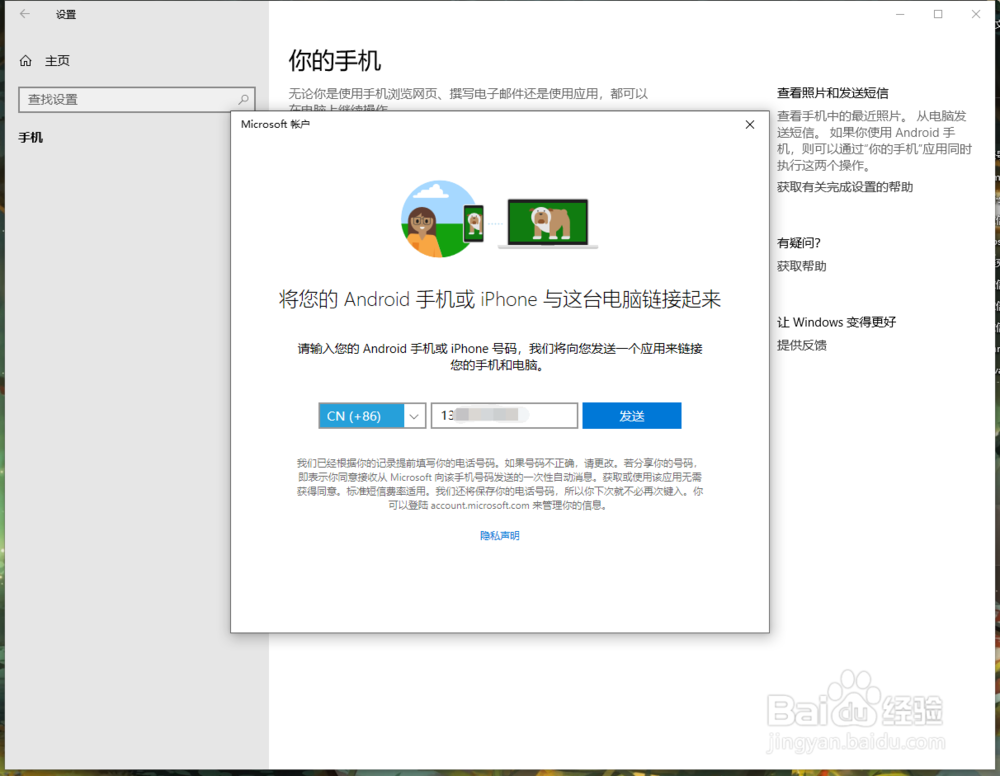1000x776 pixels.
Task: Click the 有疑问? heading
Action: pos(798,242)
